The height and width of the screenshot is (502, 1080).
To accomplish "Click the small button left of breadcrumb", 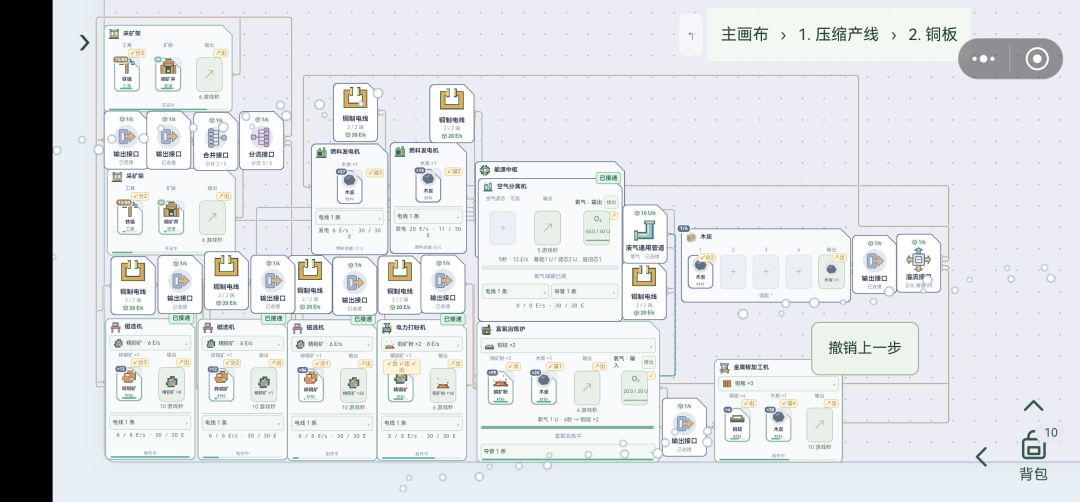I will point(690,35).
